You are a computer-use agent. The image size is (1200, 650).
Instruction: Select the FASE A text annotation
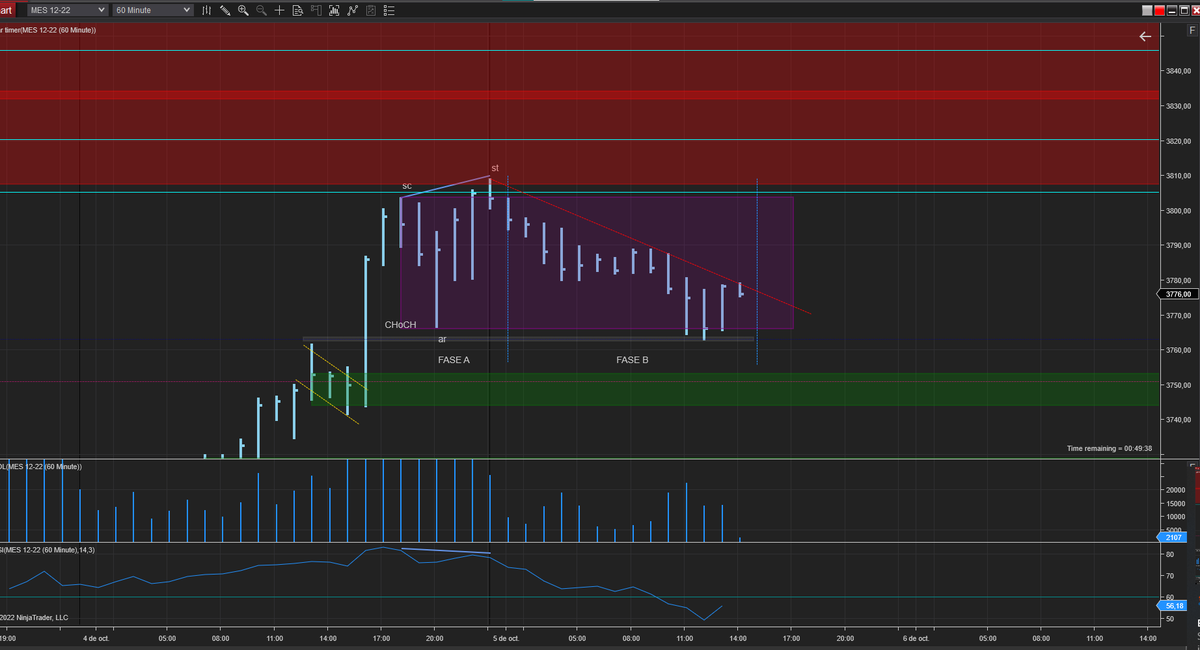click(453, 360)
